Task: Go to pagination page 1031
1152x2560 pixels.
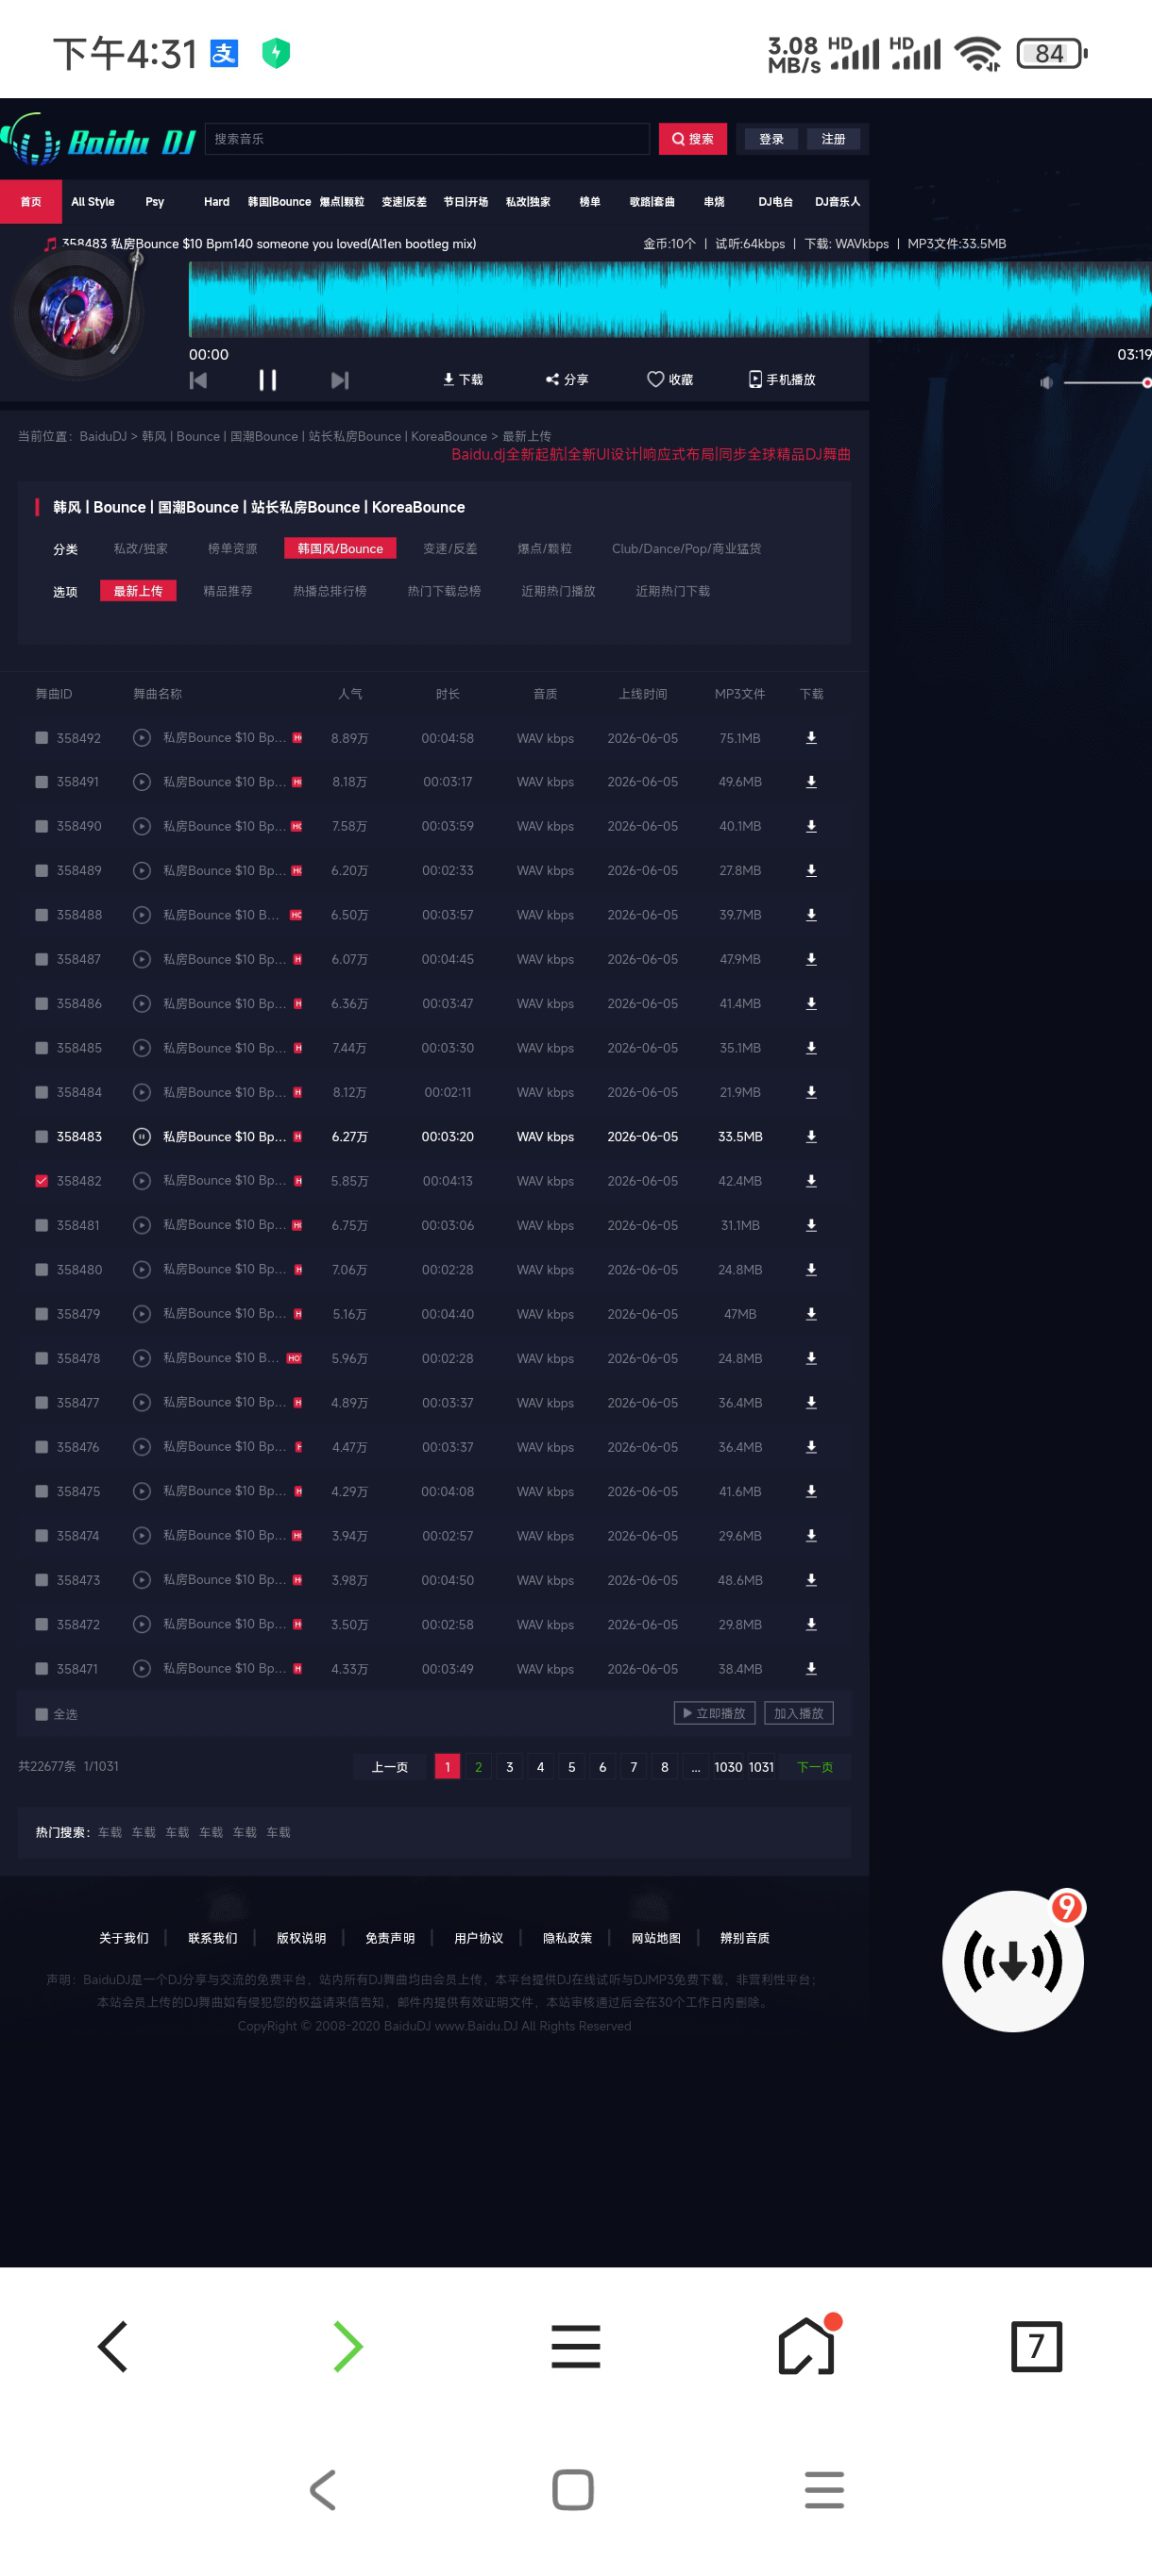Action: [761, 1767]
